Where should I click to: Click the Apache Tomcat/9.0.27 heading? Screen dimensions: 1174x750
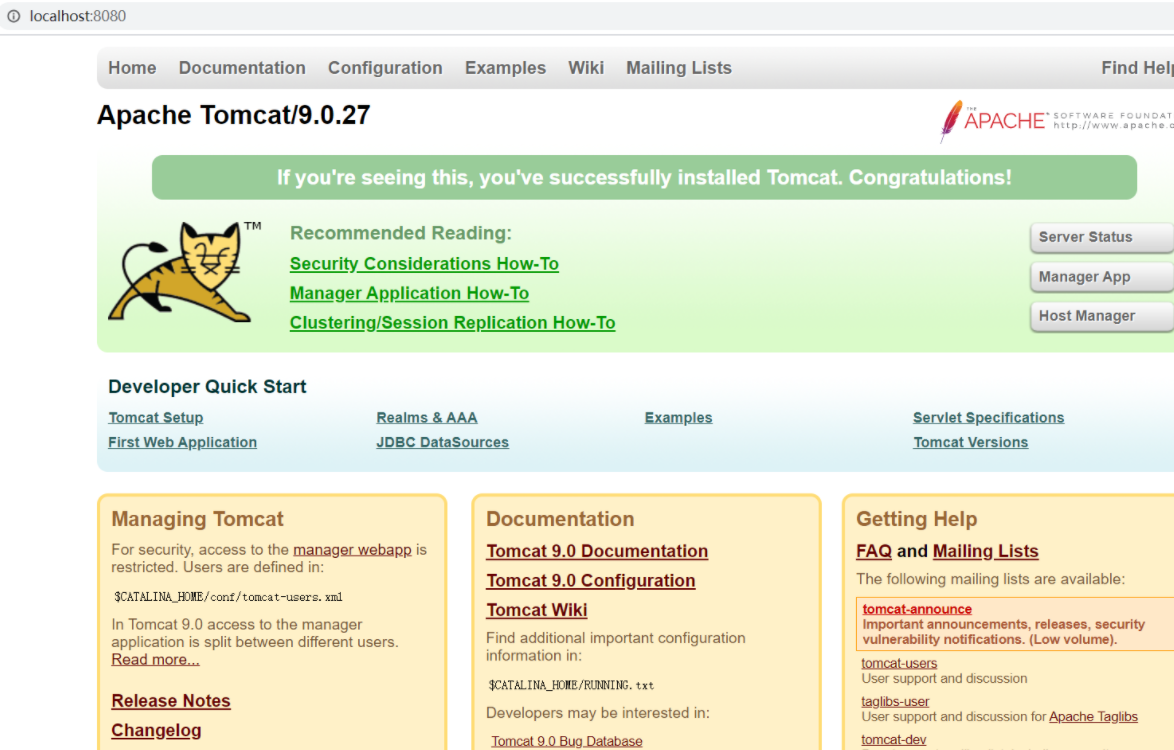[x=234, y=115]
